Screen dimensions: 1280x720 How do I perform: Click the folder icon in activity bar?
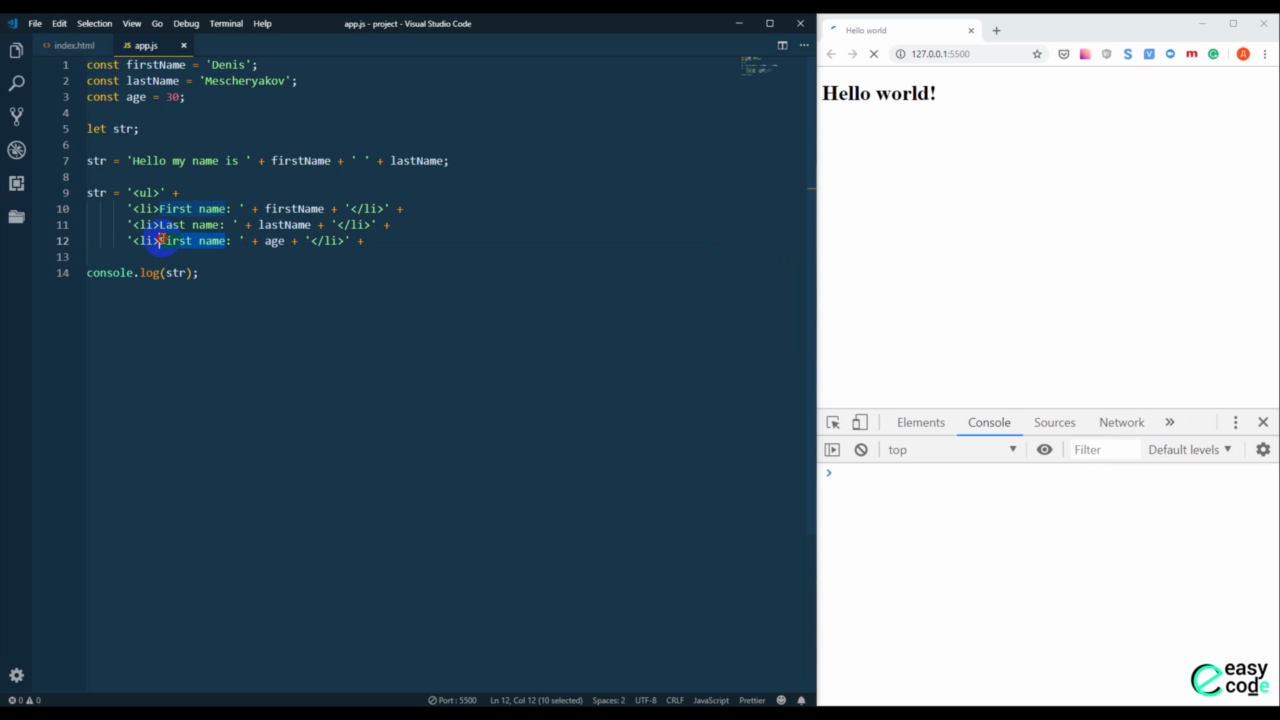16,216
